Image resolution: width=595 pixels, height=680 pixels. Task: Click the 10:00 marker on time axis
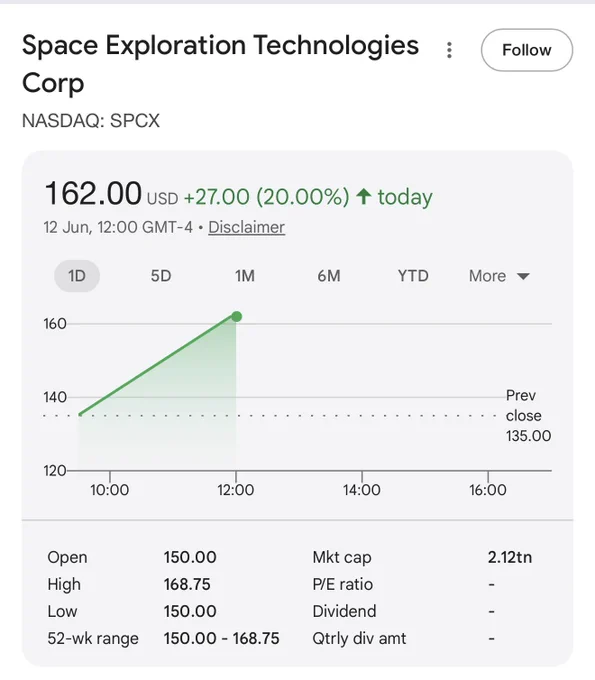(109, 490)
